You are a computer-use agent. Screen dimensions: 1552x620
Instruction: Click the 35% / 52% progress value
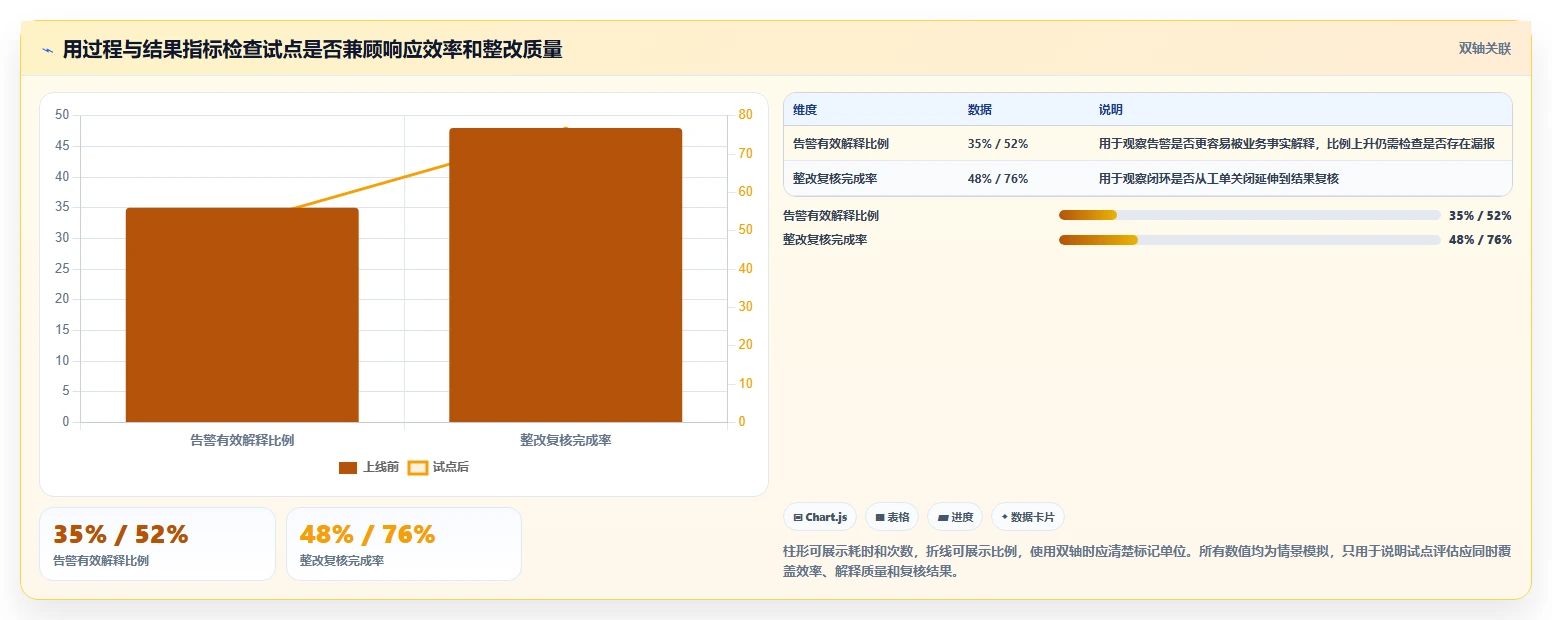point(1480,215)
